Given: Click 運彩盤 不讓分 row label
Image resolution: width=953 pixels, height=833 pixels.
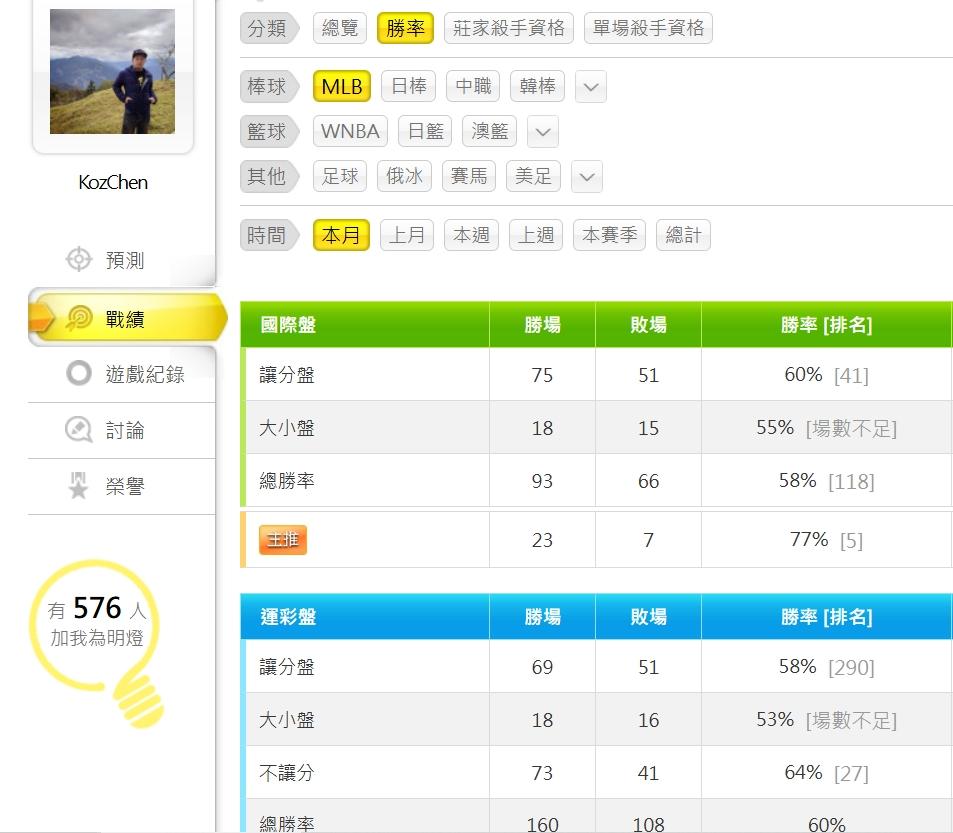Looking at the screenshot, I should pyautogui.click(x=287, y=773).
